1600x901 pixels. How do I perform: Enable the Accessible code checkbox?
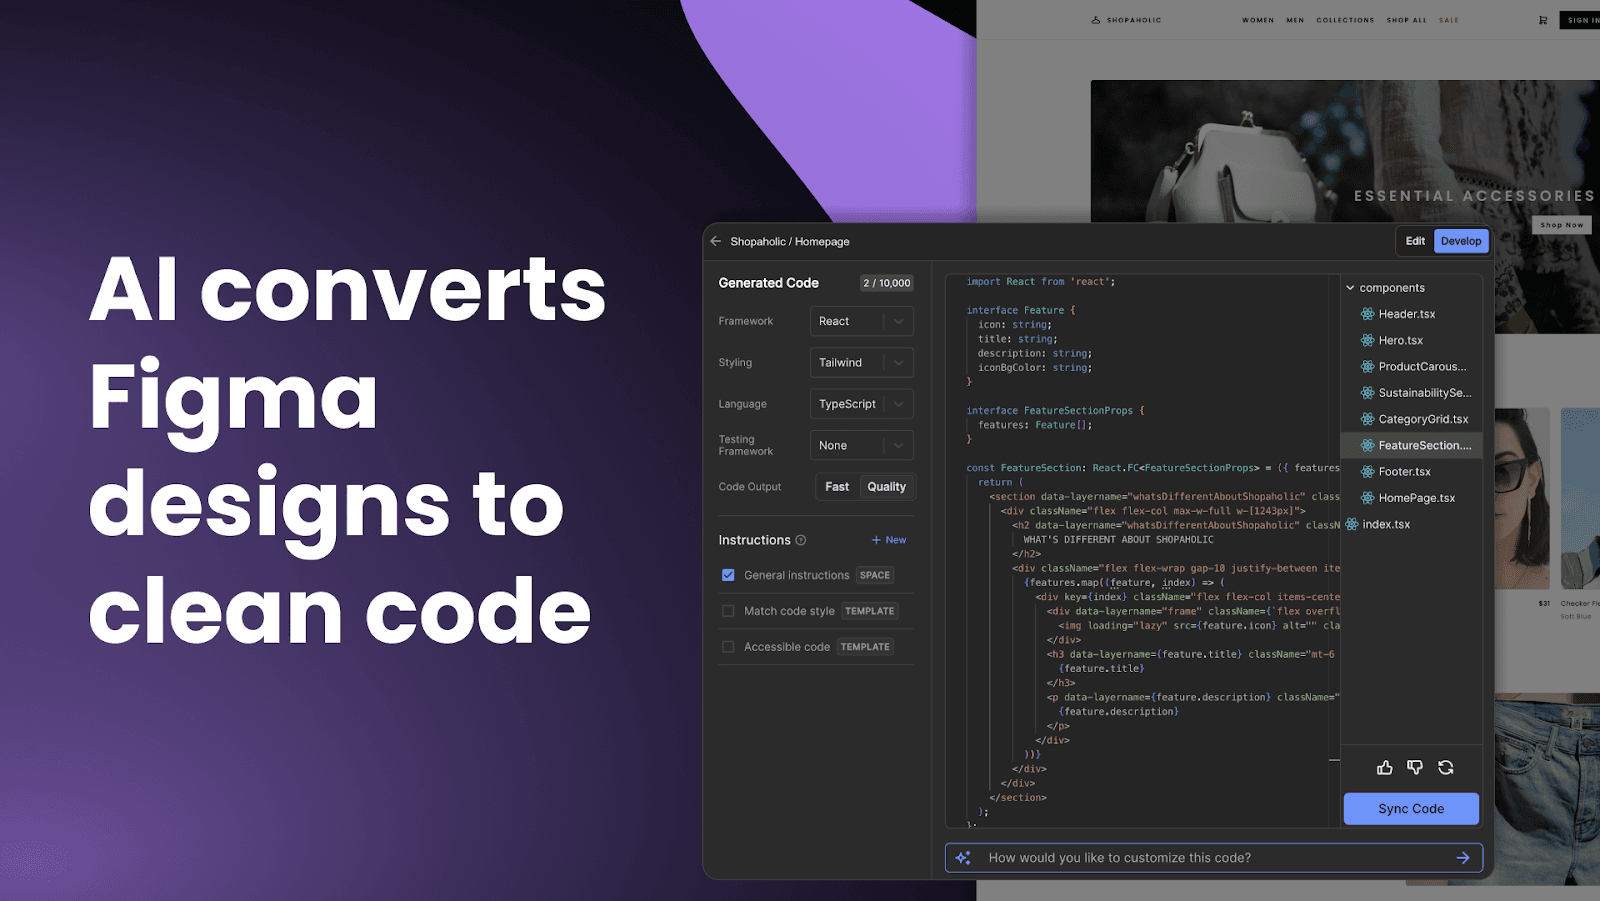(x=728, y=647)
